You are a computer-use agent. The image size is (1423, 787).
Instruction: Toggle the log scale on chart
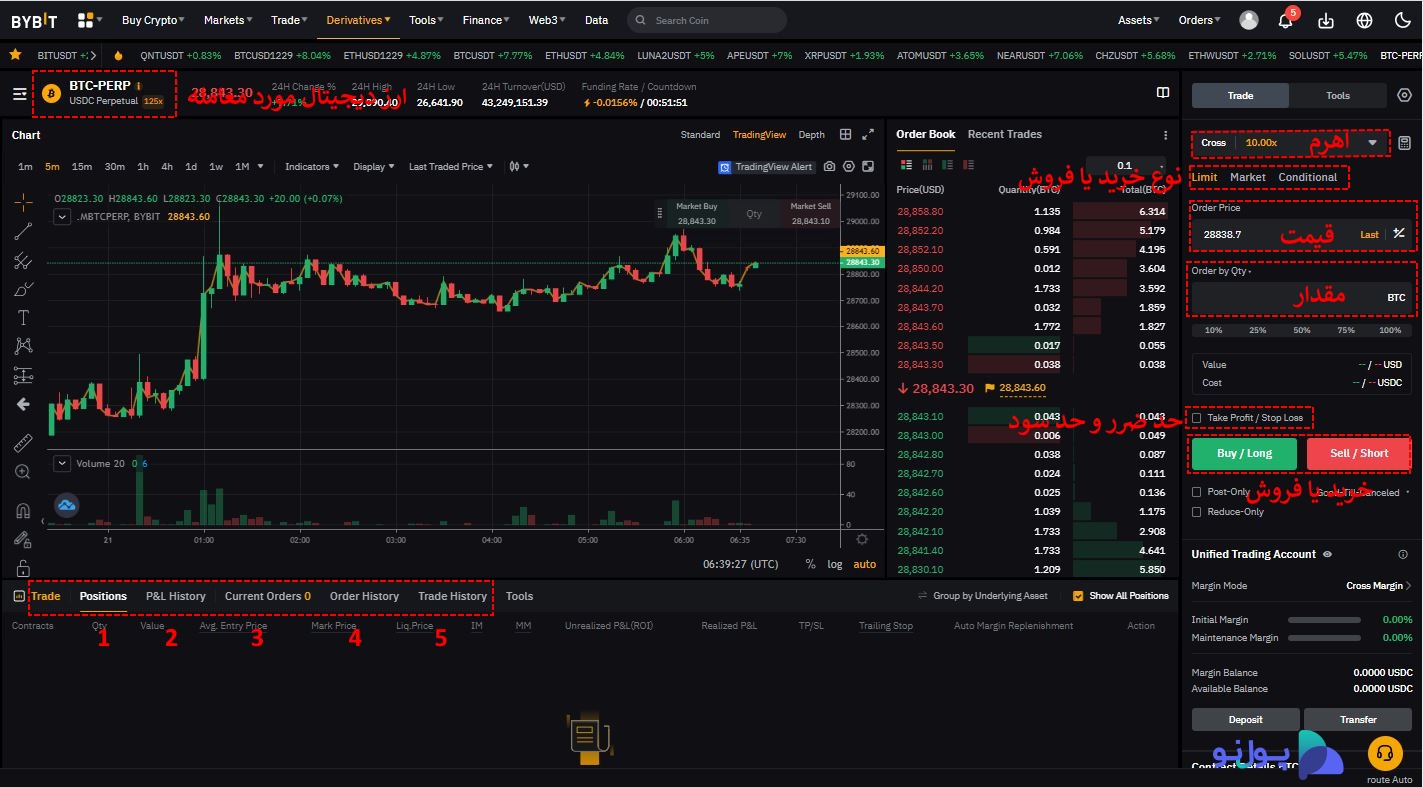pos(834,564)
